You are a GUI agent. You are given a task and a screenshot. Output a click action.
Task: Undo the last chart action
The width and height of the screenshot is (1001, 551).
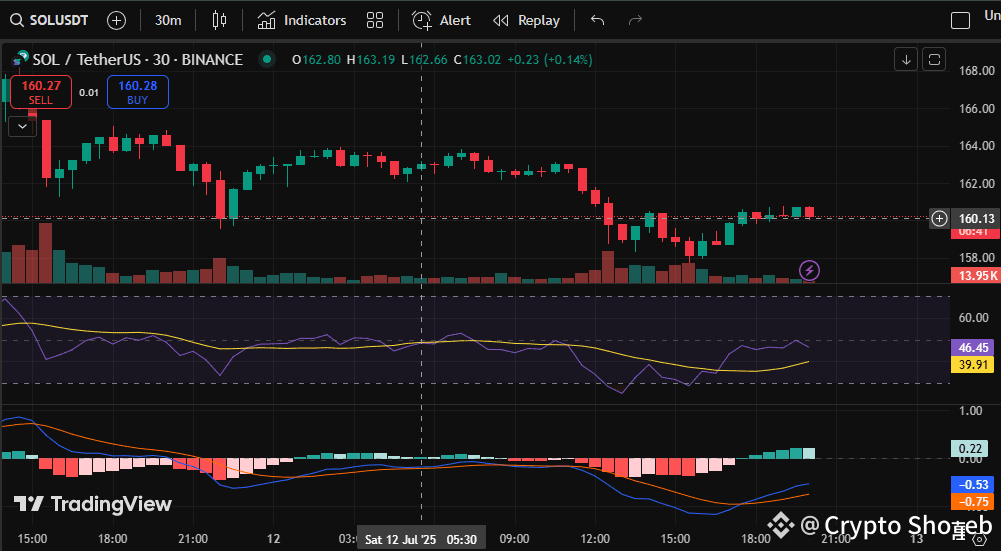pos(598,20)
